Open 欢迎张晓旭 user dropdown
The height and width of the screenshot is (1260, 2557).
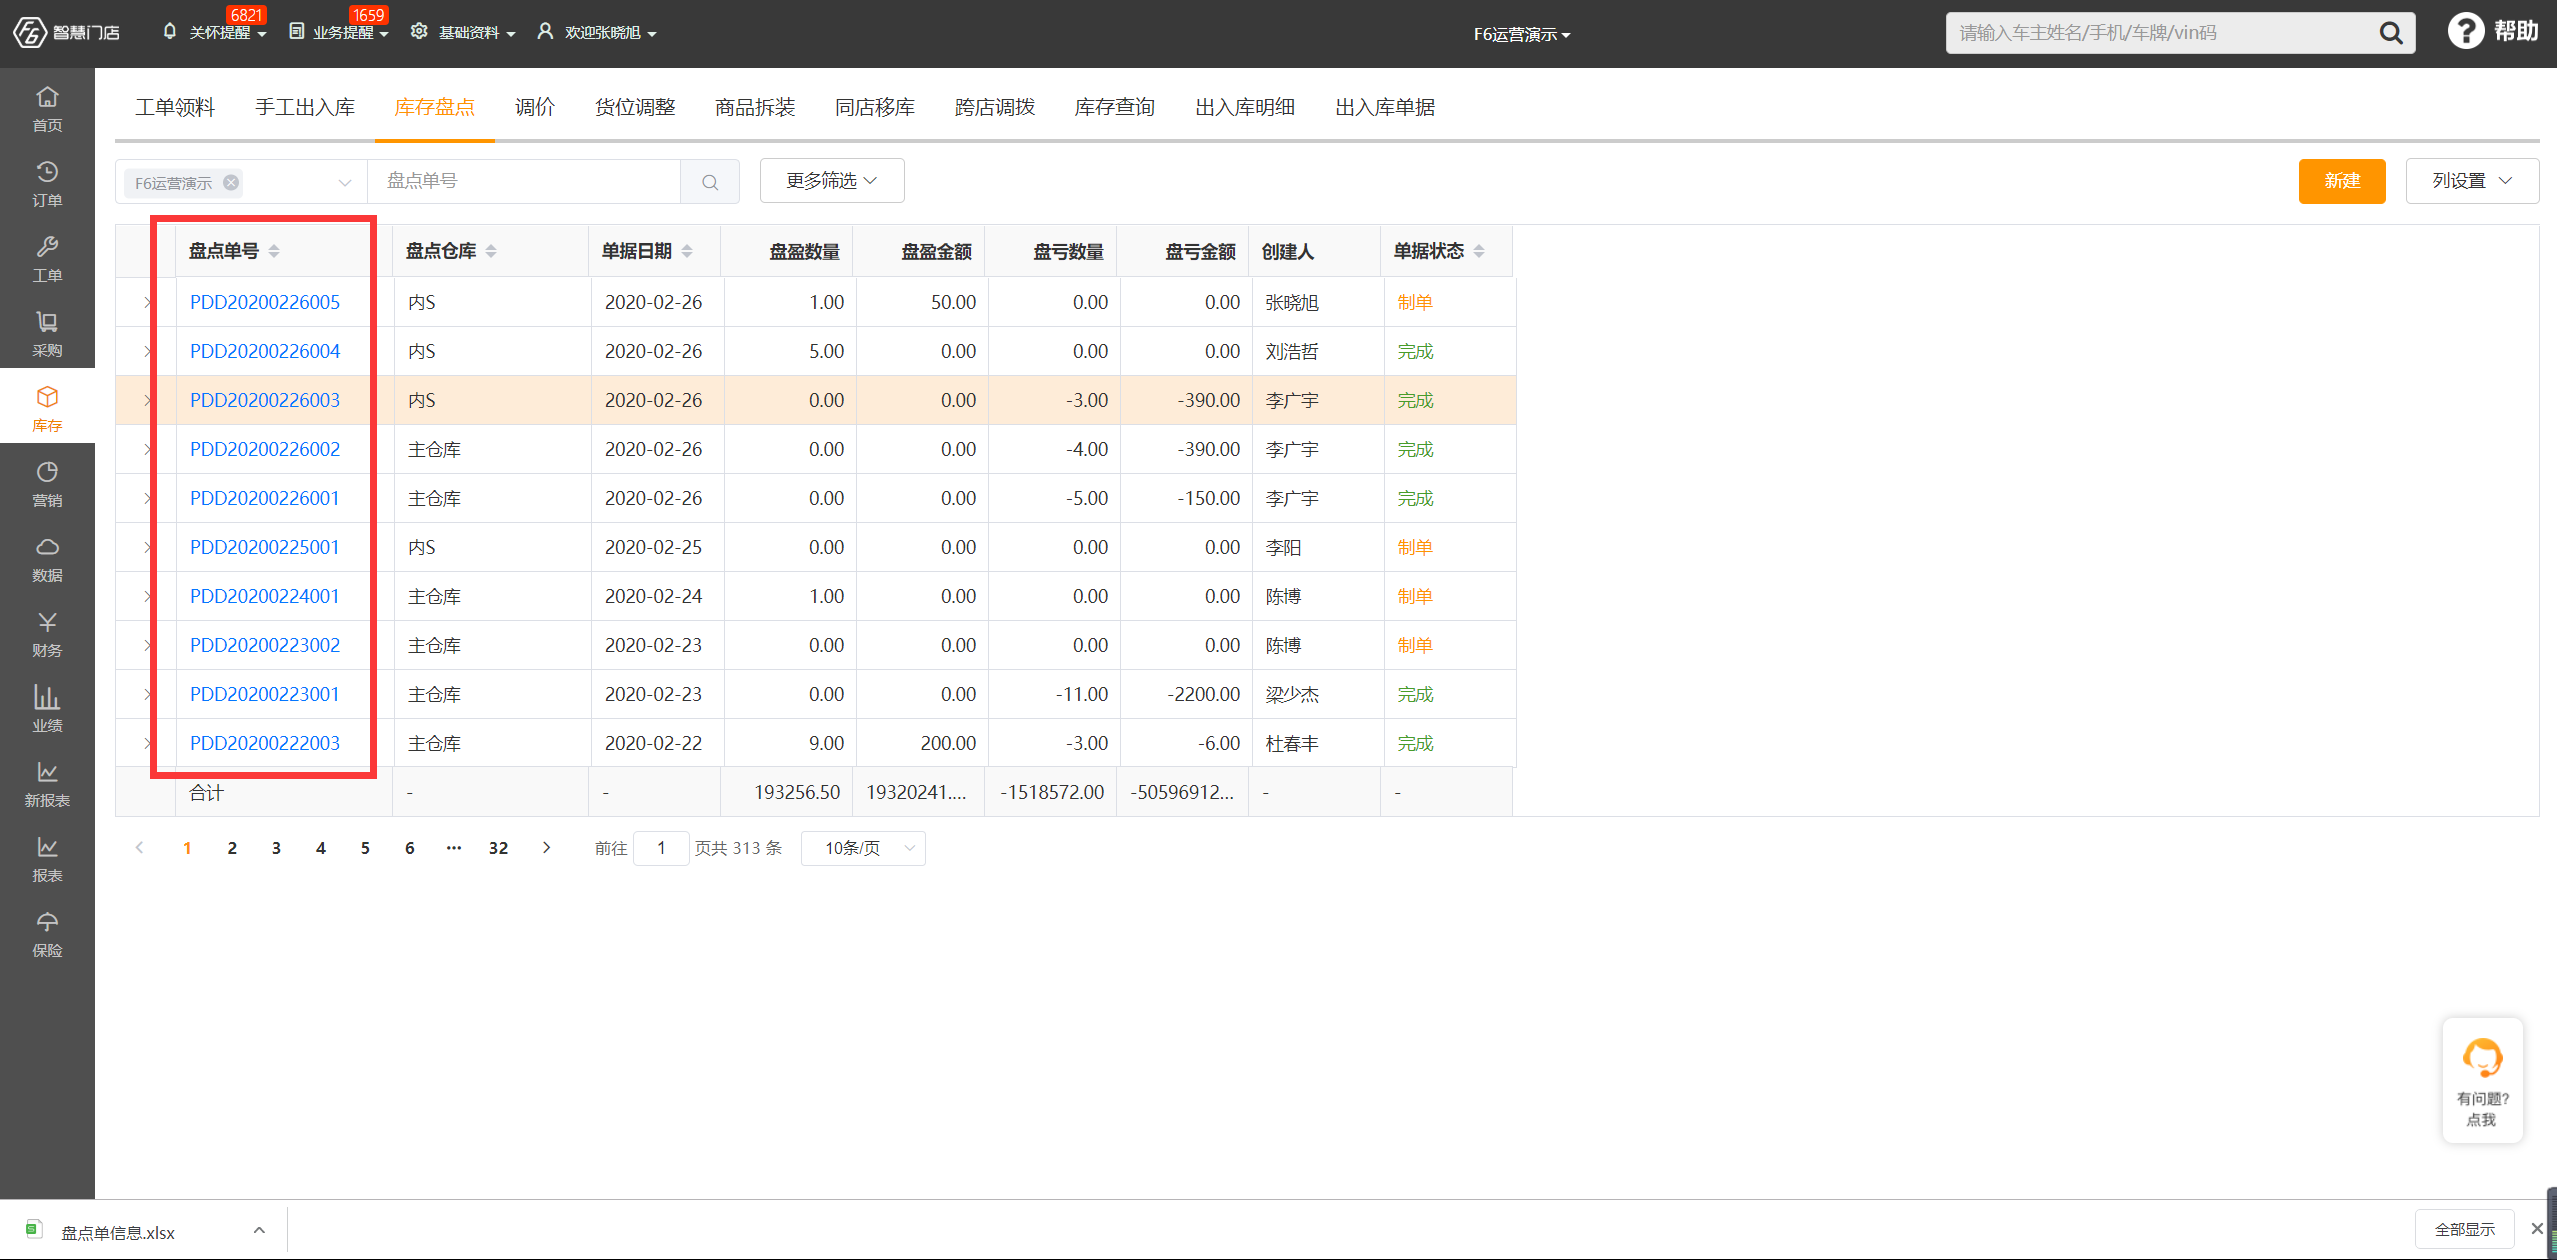pos(597,32)
